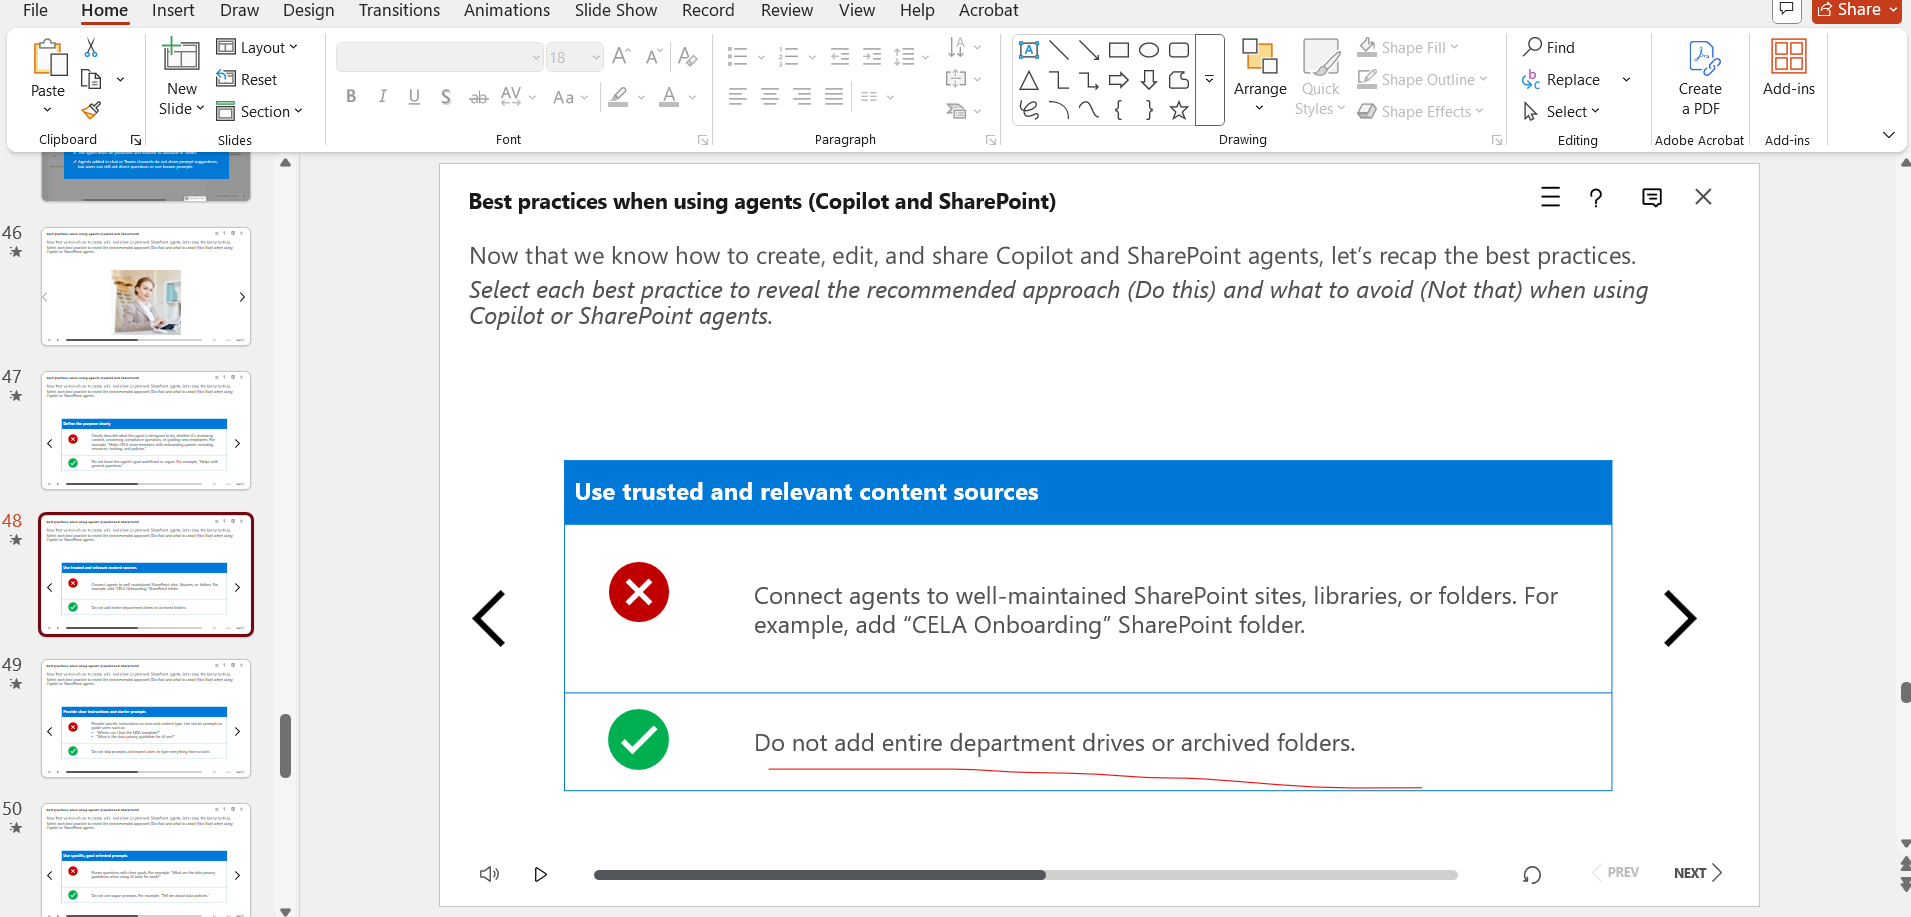
Task: Open the Acrobat tab
Action: coord(988,10)
